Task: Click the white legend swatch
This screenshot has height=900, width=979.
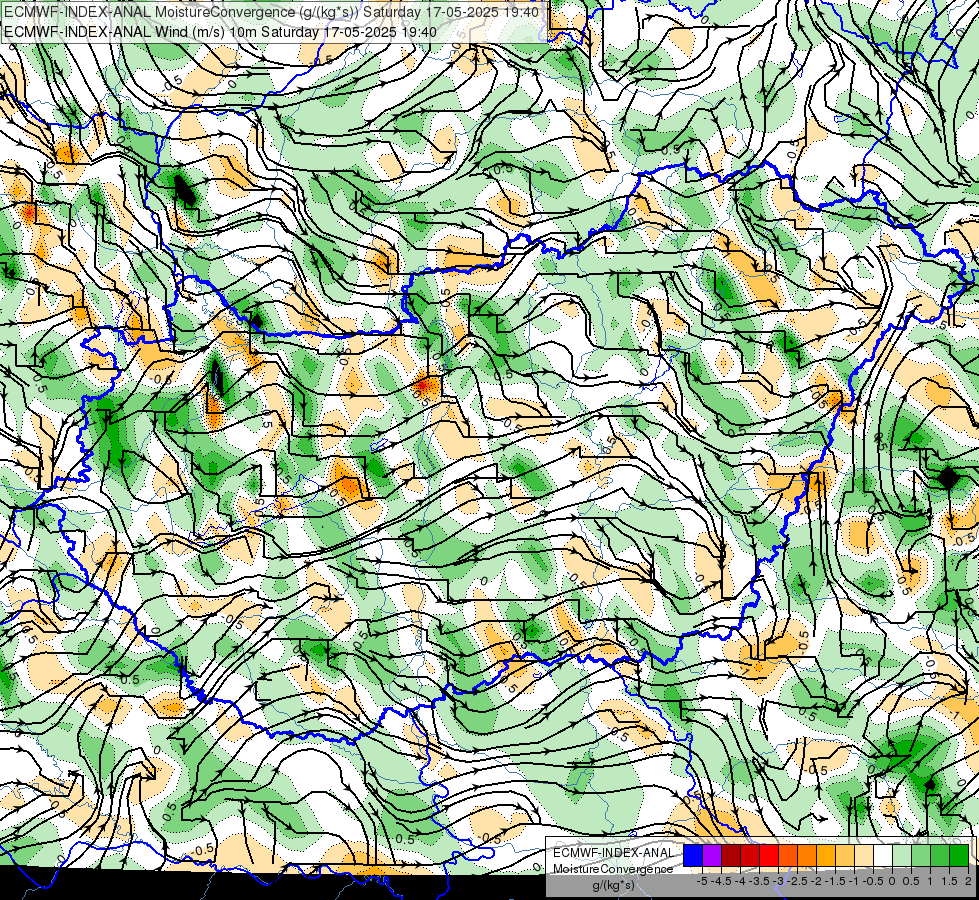Action: (x=883, y=856)
